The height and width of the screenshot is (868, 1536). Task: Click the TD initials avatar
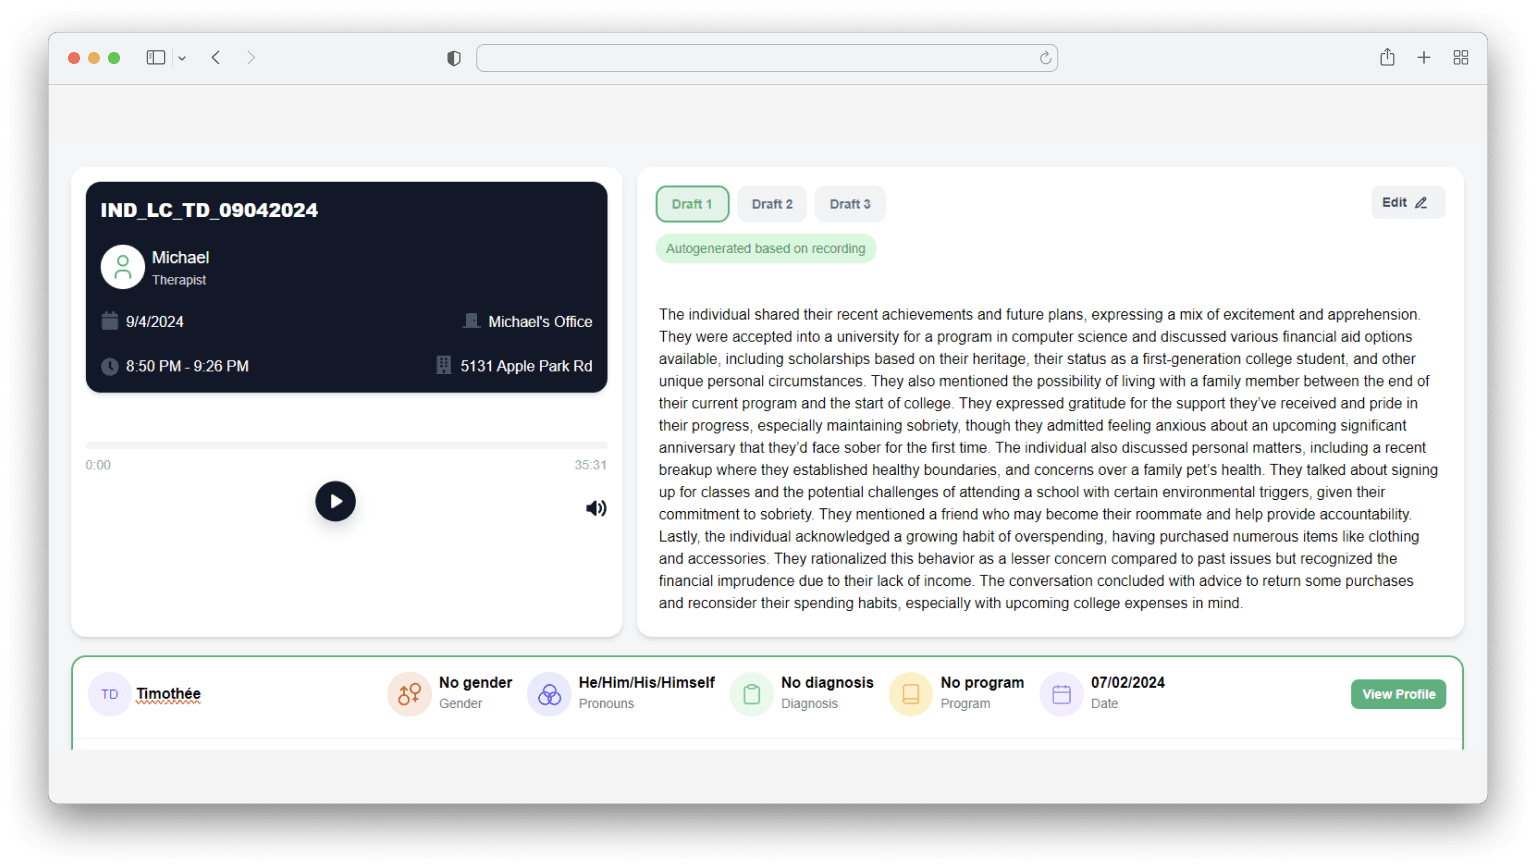click(x=110, y=694)
